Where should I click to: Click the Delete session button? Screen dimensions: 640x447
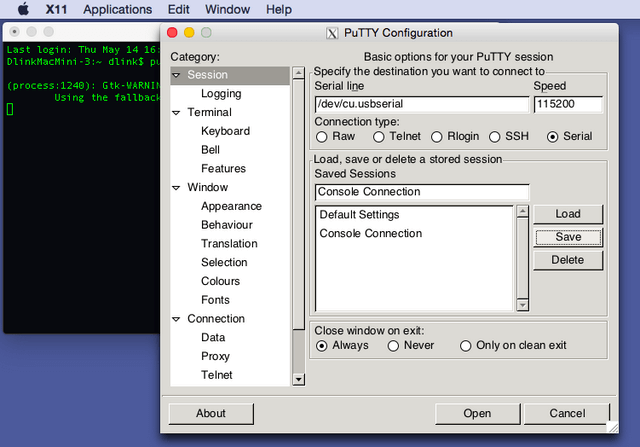click(568, 260)
